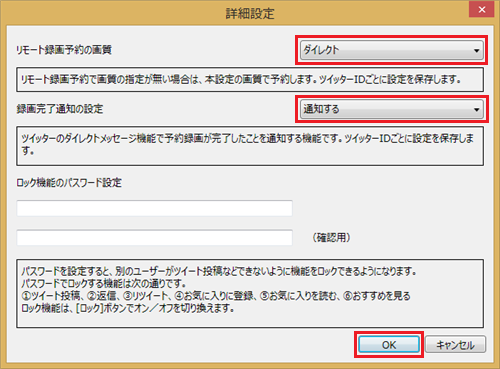Open the リモート録画予約の画質 dropdown showing ダイレクト

pos(392,50)
